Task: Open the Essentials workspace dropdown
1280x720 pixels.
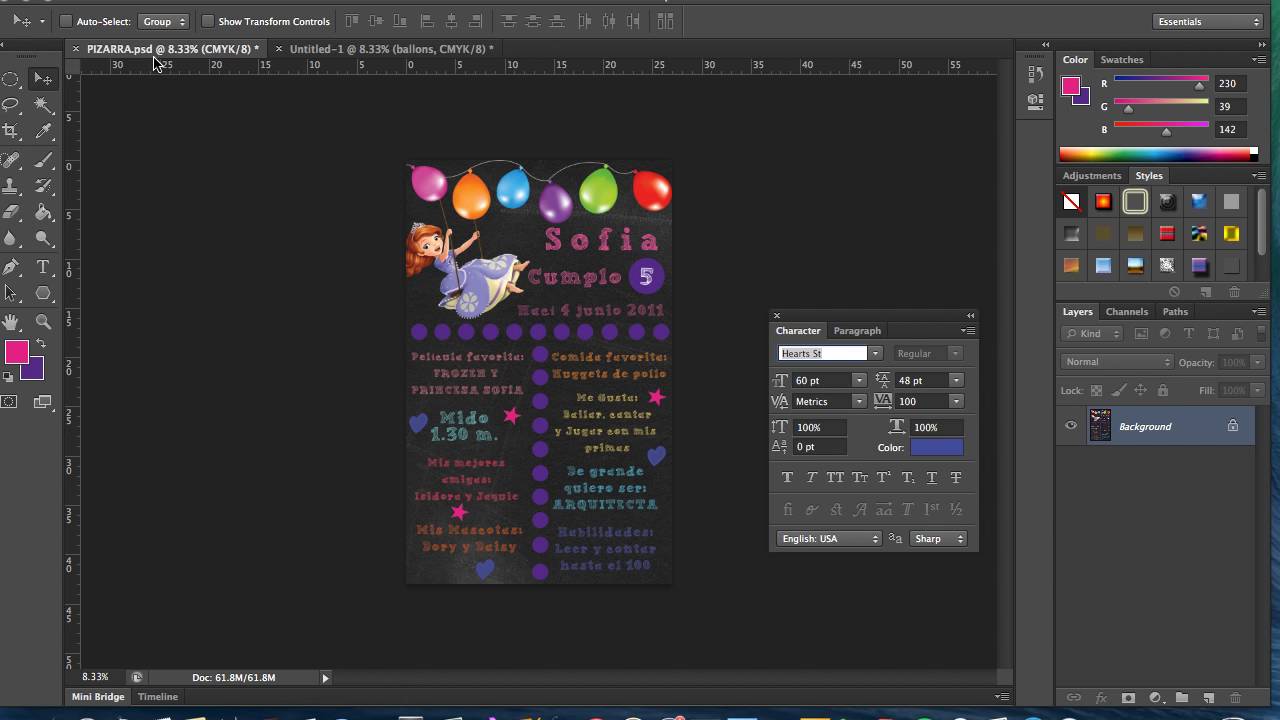Action: click(1208, 21)
